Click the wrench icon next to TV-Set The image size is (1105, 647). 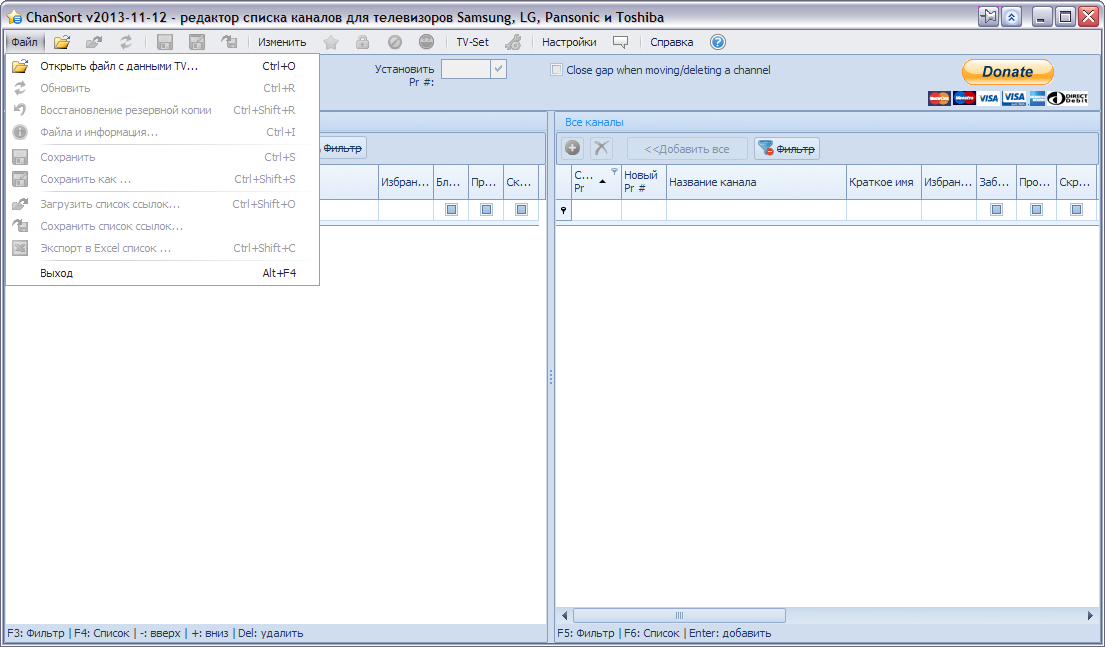coord(513,42)
